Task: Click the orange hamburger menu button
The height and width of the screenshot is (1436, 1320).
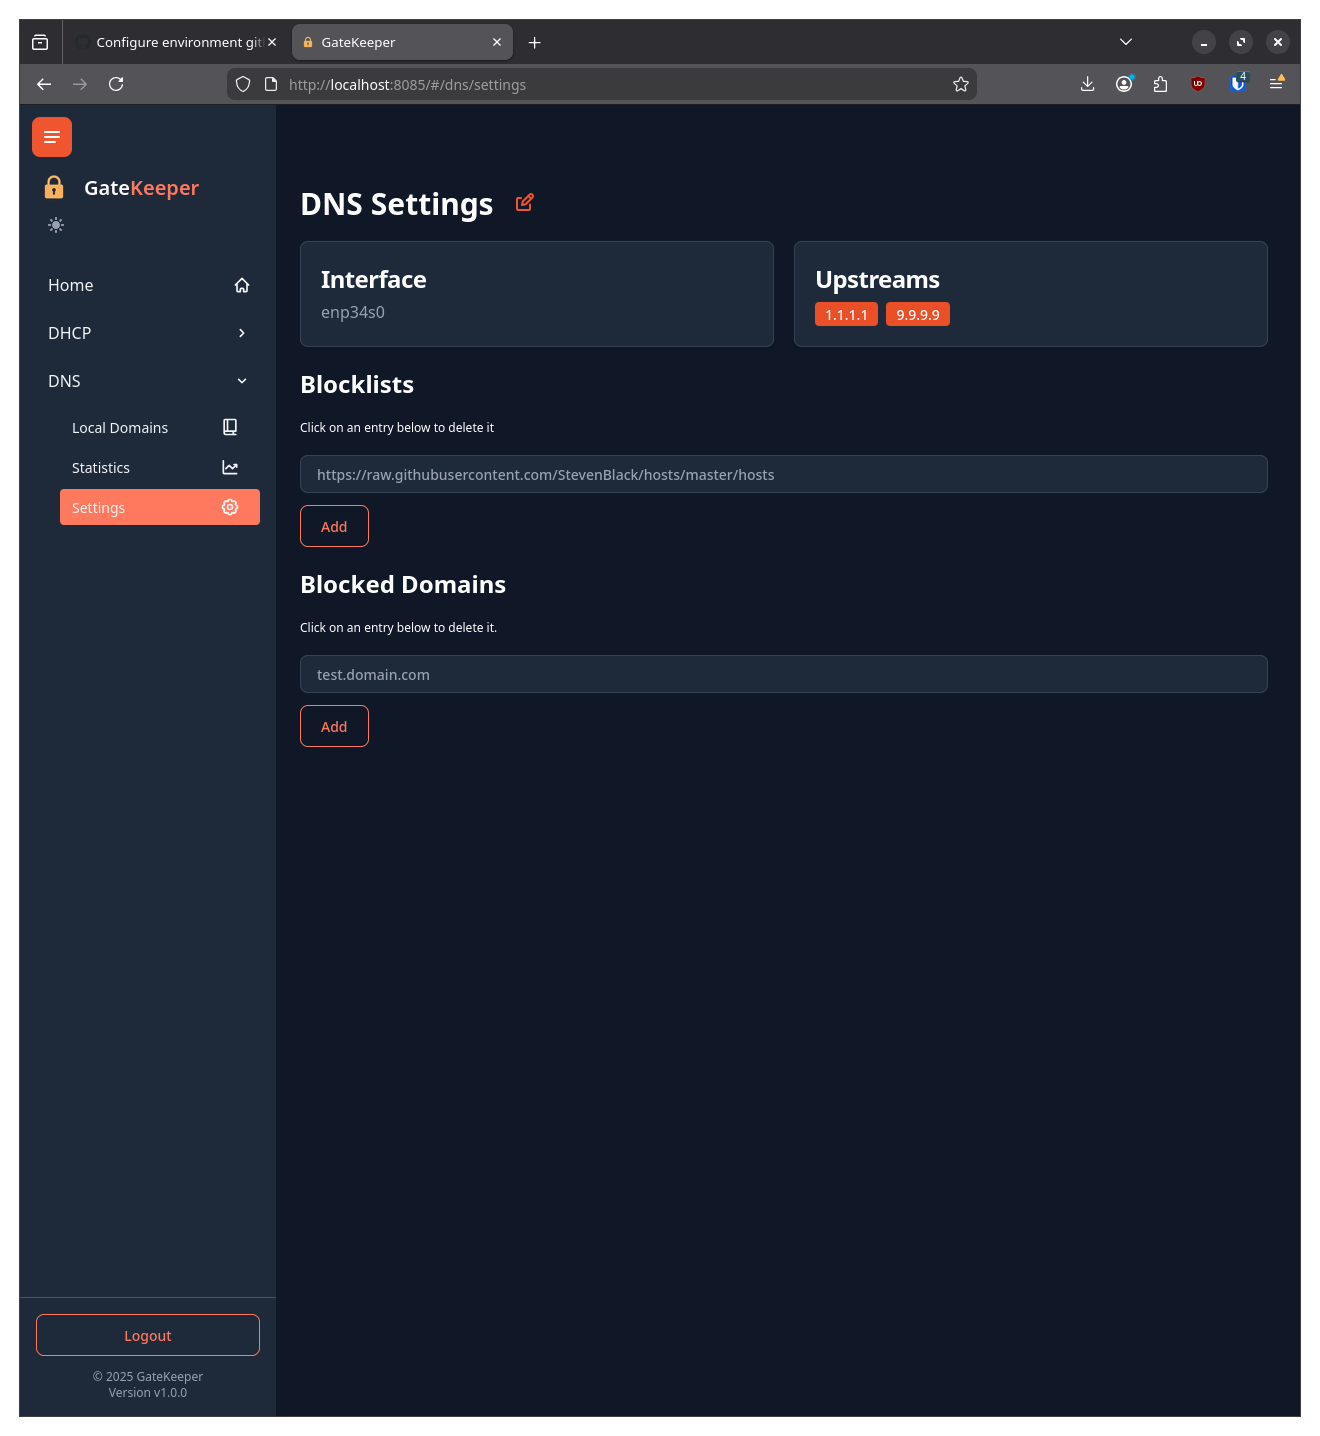Action: pyautogui.click(x=52, y=137)
